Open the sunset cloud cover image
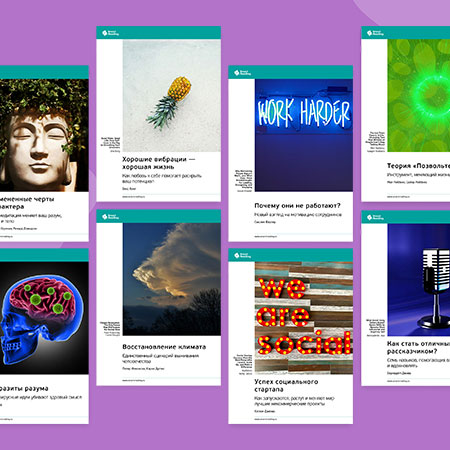Image resolution: width=450 pixels, height=450 pixels. (x=172, y=279)
